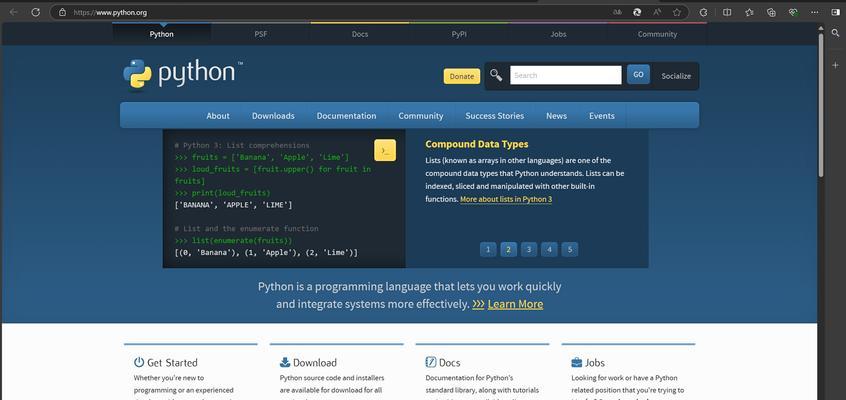Click the magnifying glass beside Search field
Screen dimensions: 846x400
tap(496, 76)
